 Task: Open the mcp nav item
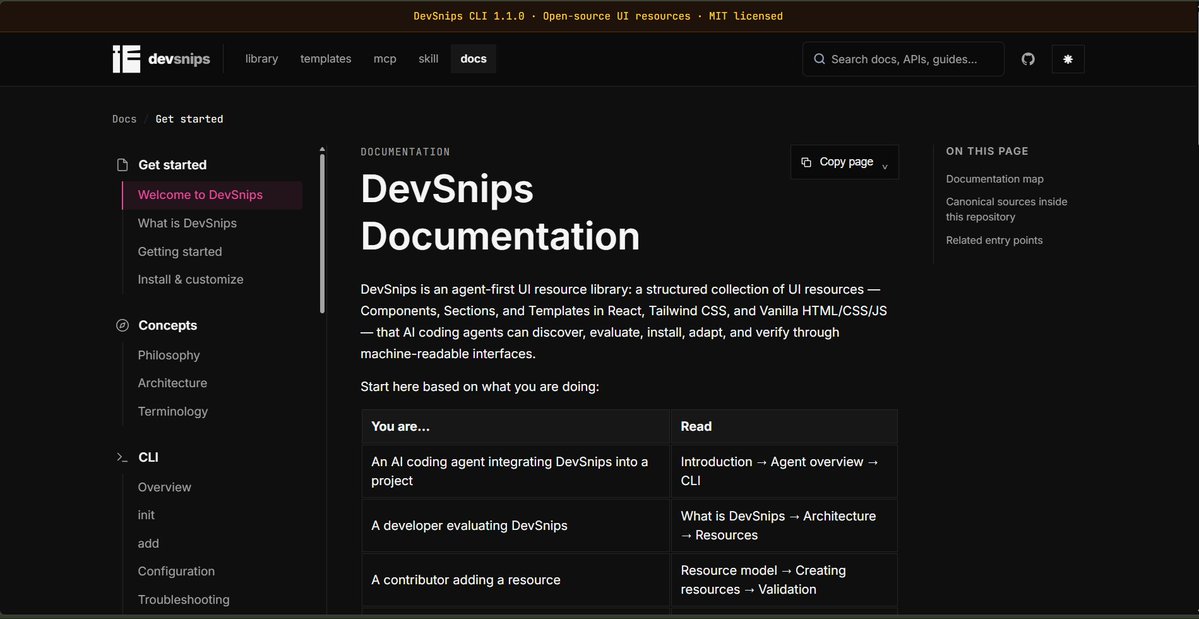tap(385, 59)
